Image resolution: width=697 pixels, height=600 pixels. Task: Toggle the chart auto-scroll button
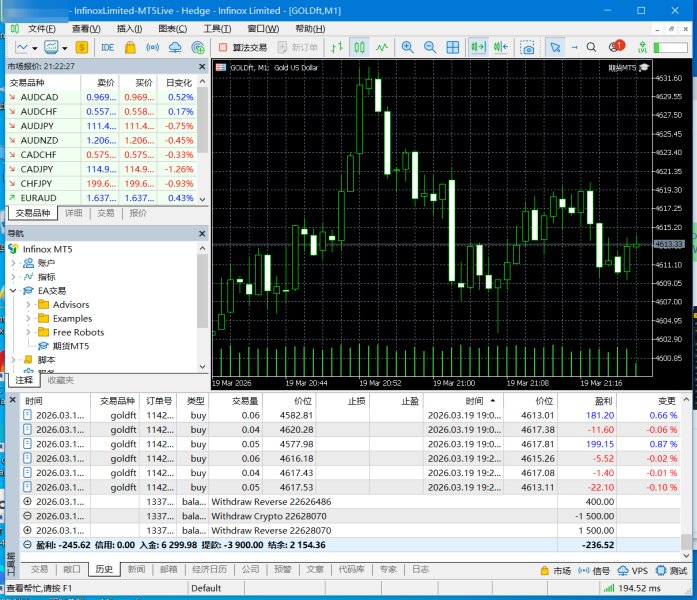tap(477, 47)
